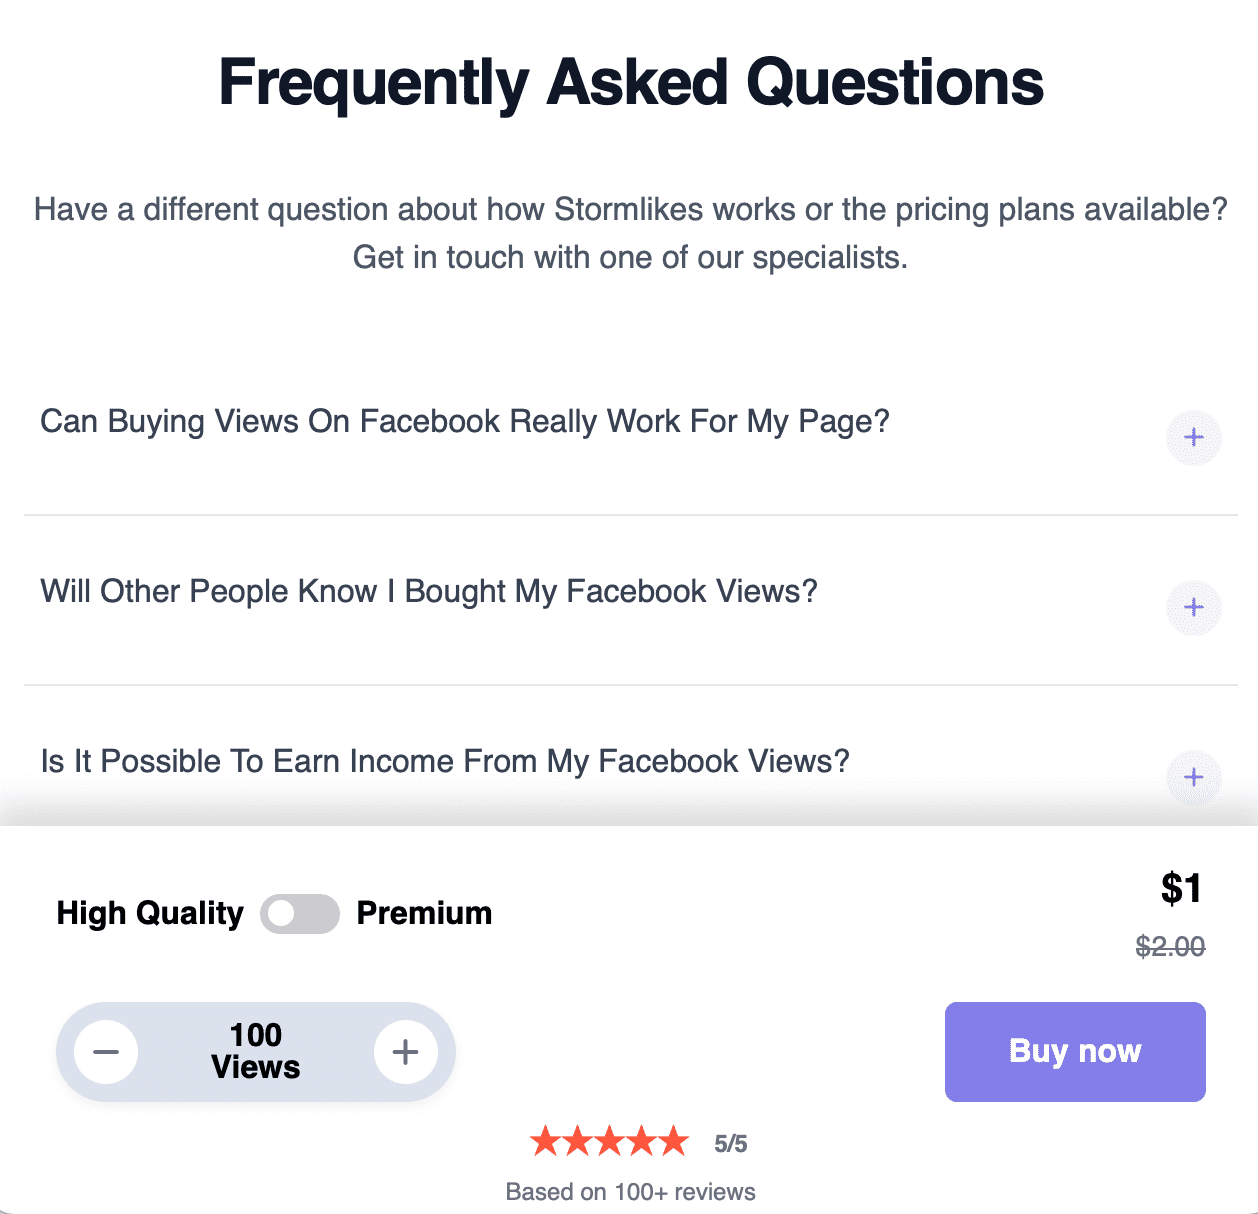Click 'Get in touch with one of our specialists'
Image resolution: width=1258 pixels, height=1214 pixels.
coord(629,257)
